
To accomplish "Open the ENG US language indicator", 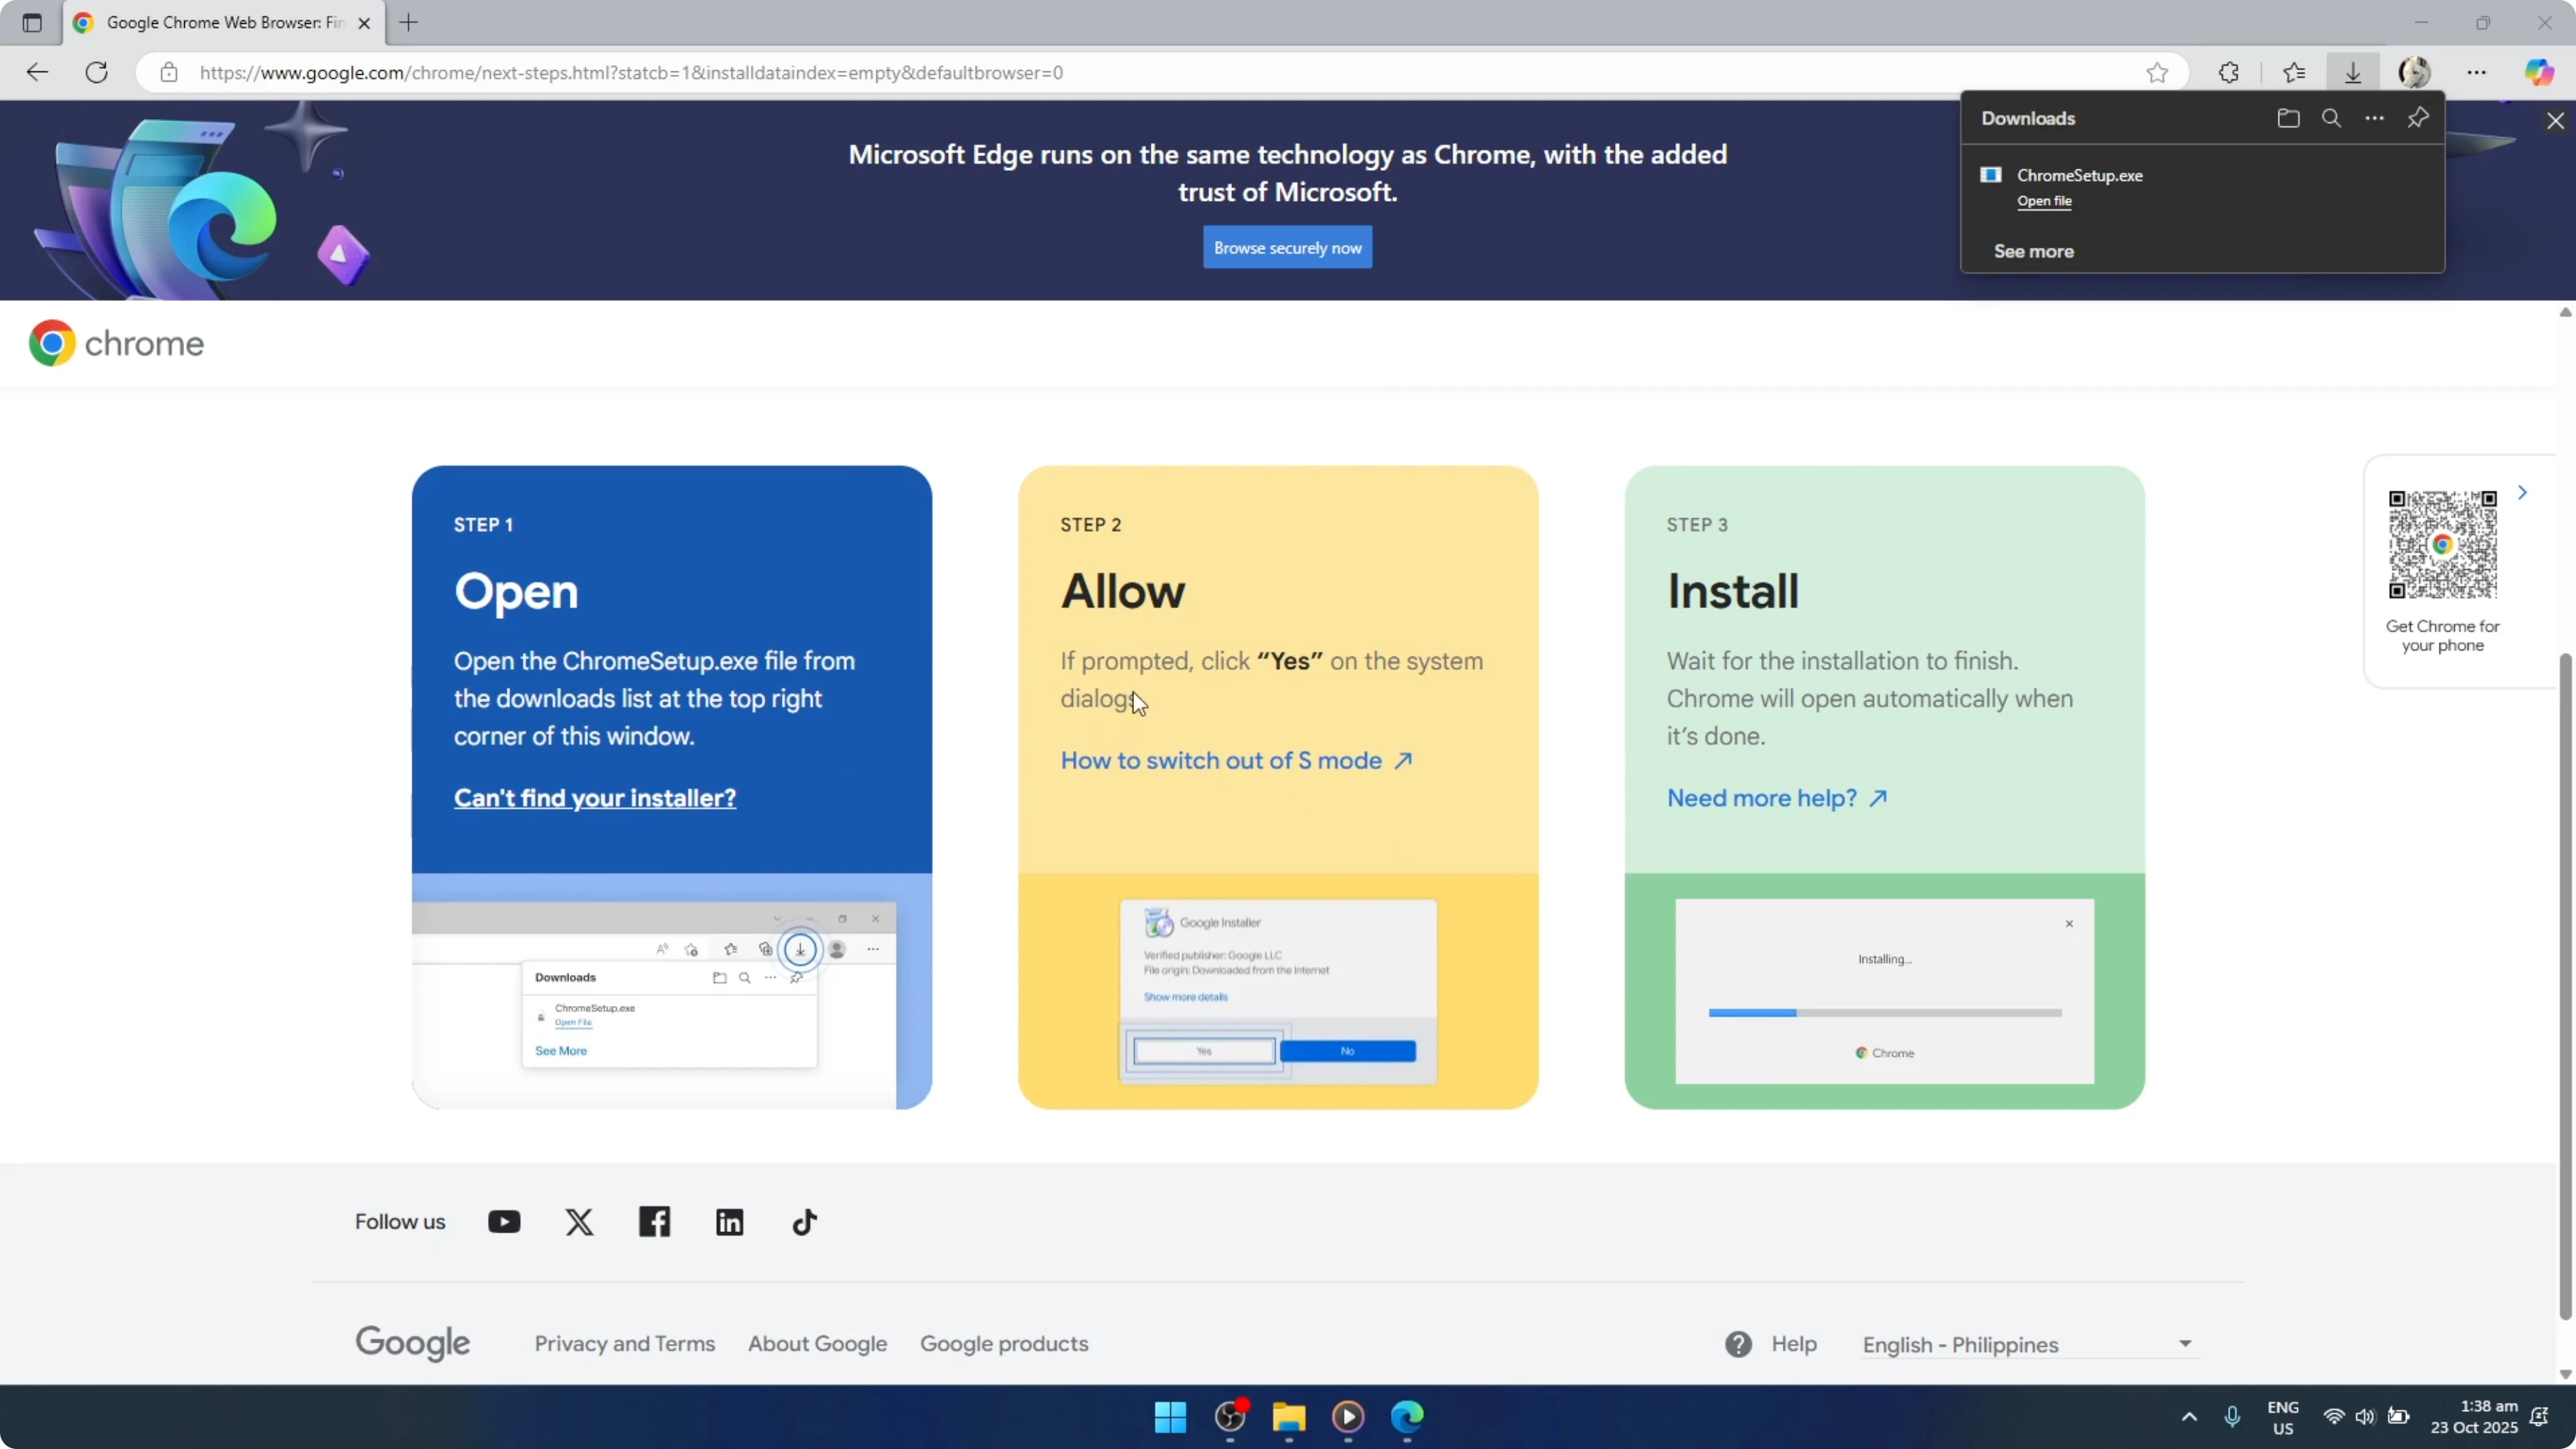I will (2283, 1417).
